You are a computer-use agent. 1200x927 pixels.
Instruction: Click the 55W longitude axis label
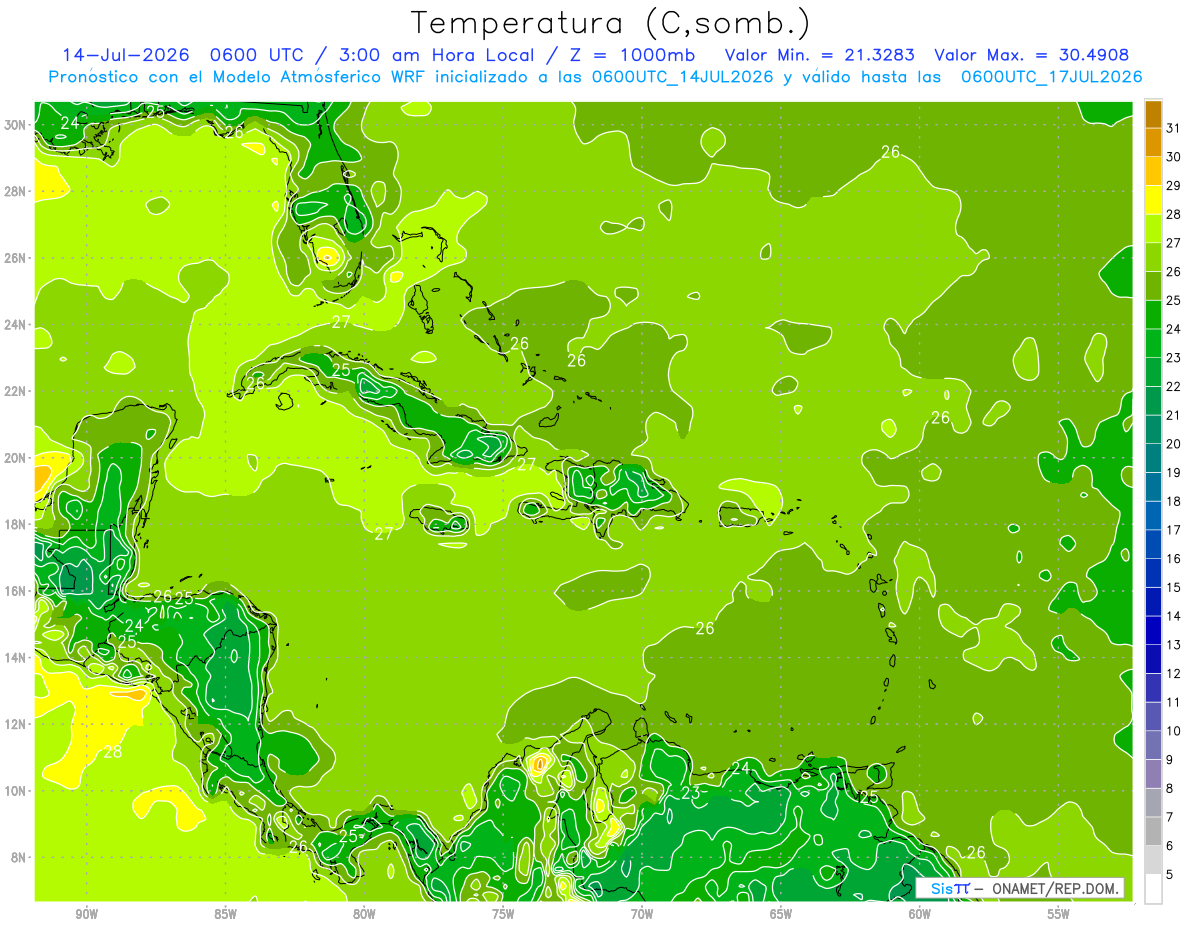(1059, 914)
